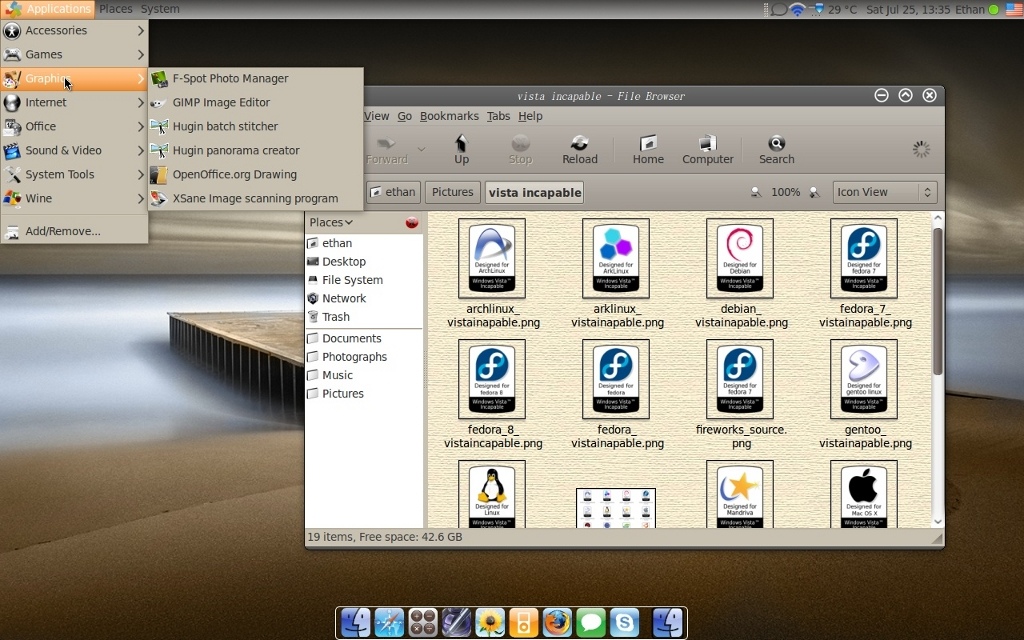The height and width of the screenshot is (640, 1024).
Task: Launch Firefox from the dock
Action: coord(557,622)
